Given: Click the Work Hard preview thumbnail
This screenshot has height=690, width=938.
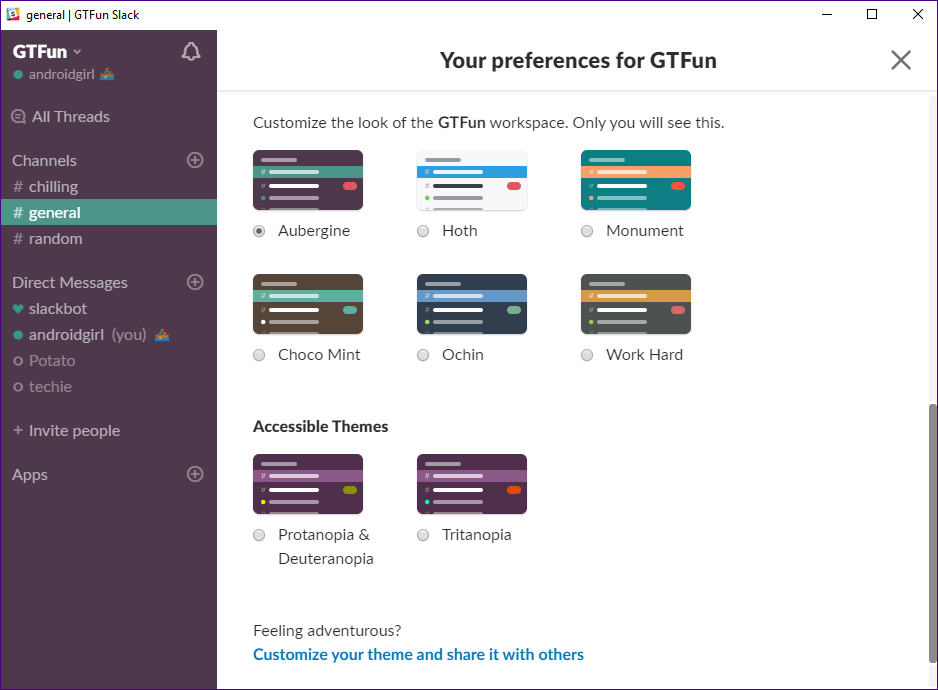Looking at the screenshot, I should point(636,304).
